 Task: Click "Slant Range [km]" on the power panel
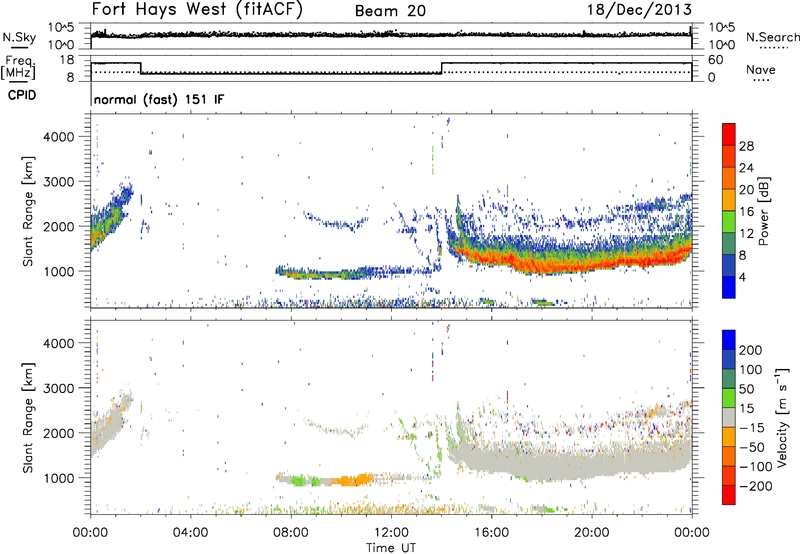click(x=28, y=211)
